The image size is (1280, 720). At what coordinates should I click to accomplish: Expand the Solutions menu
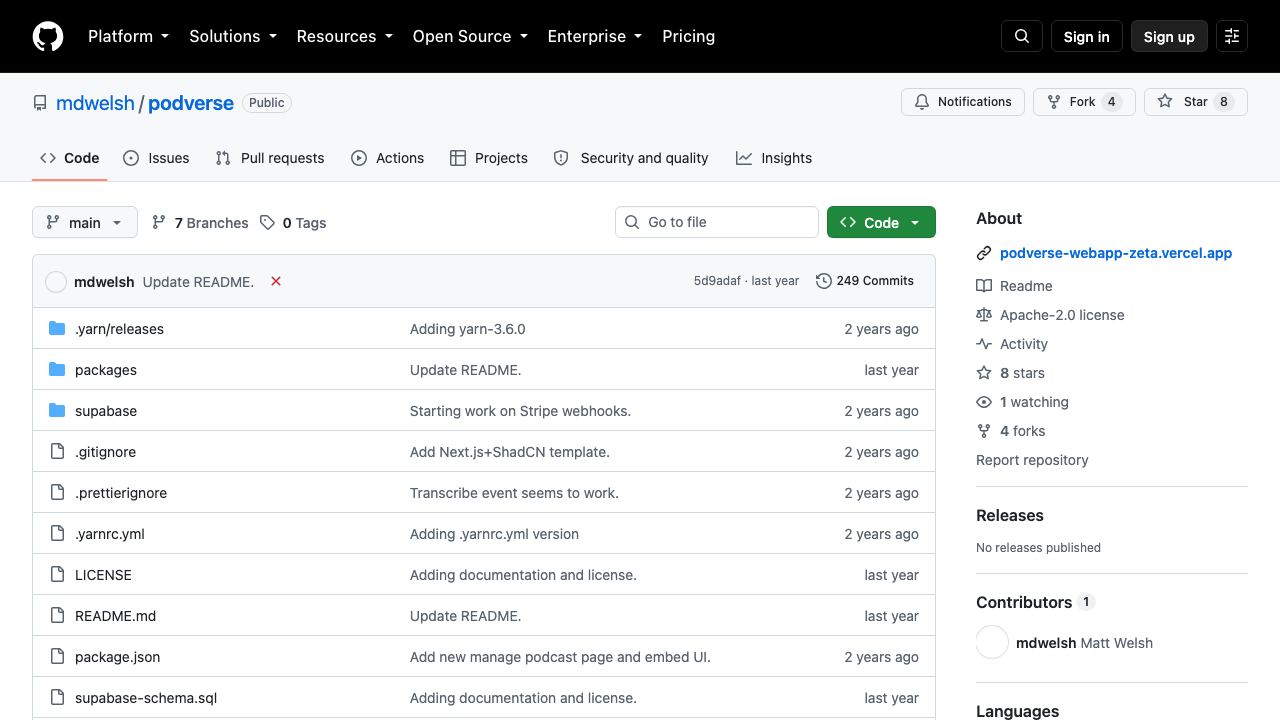pos(233,36)
